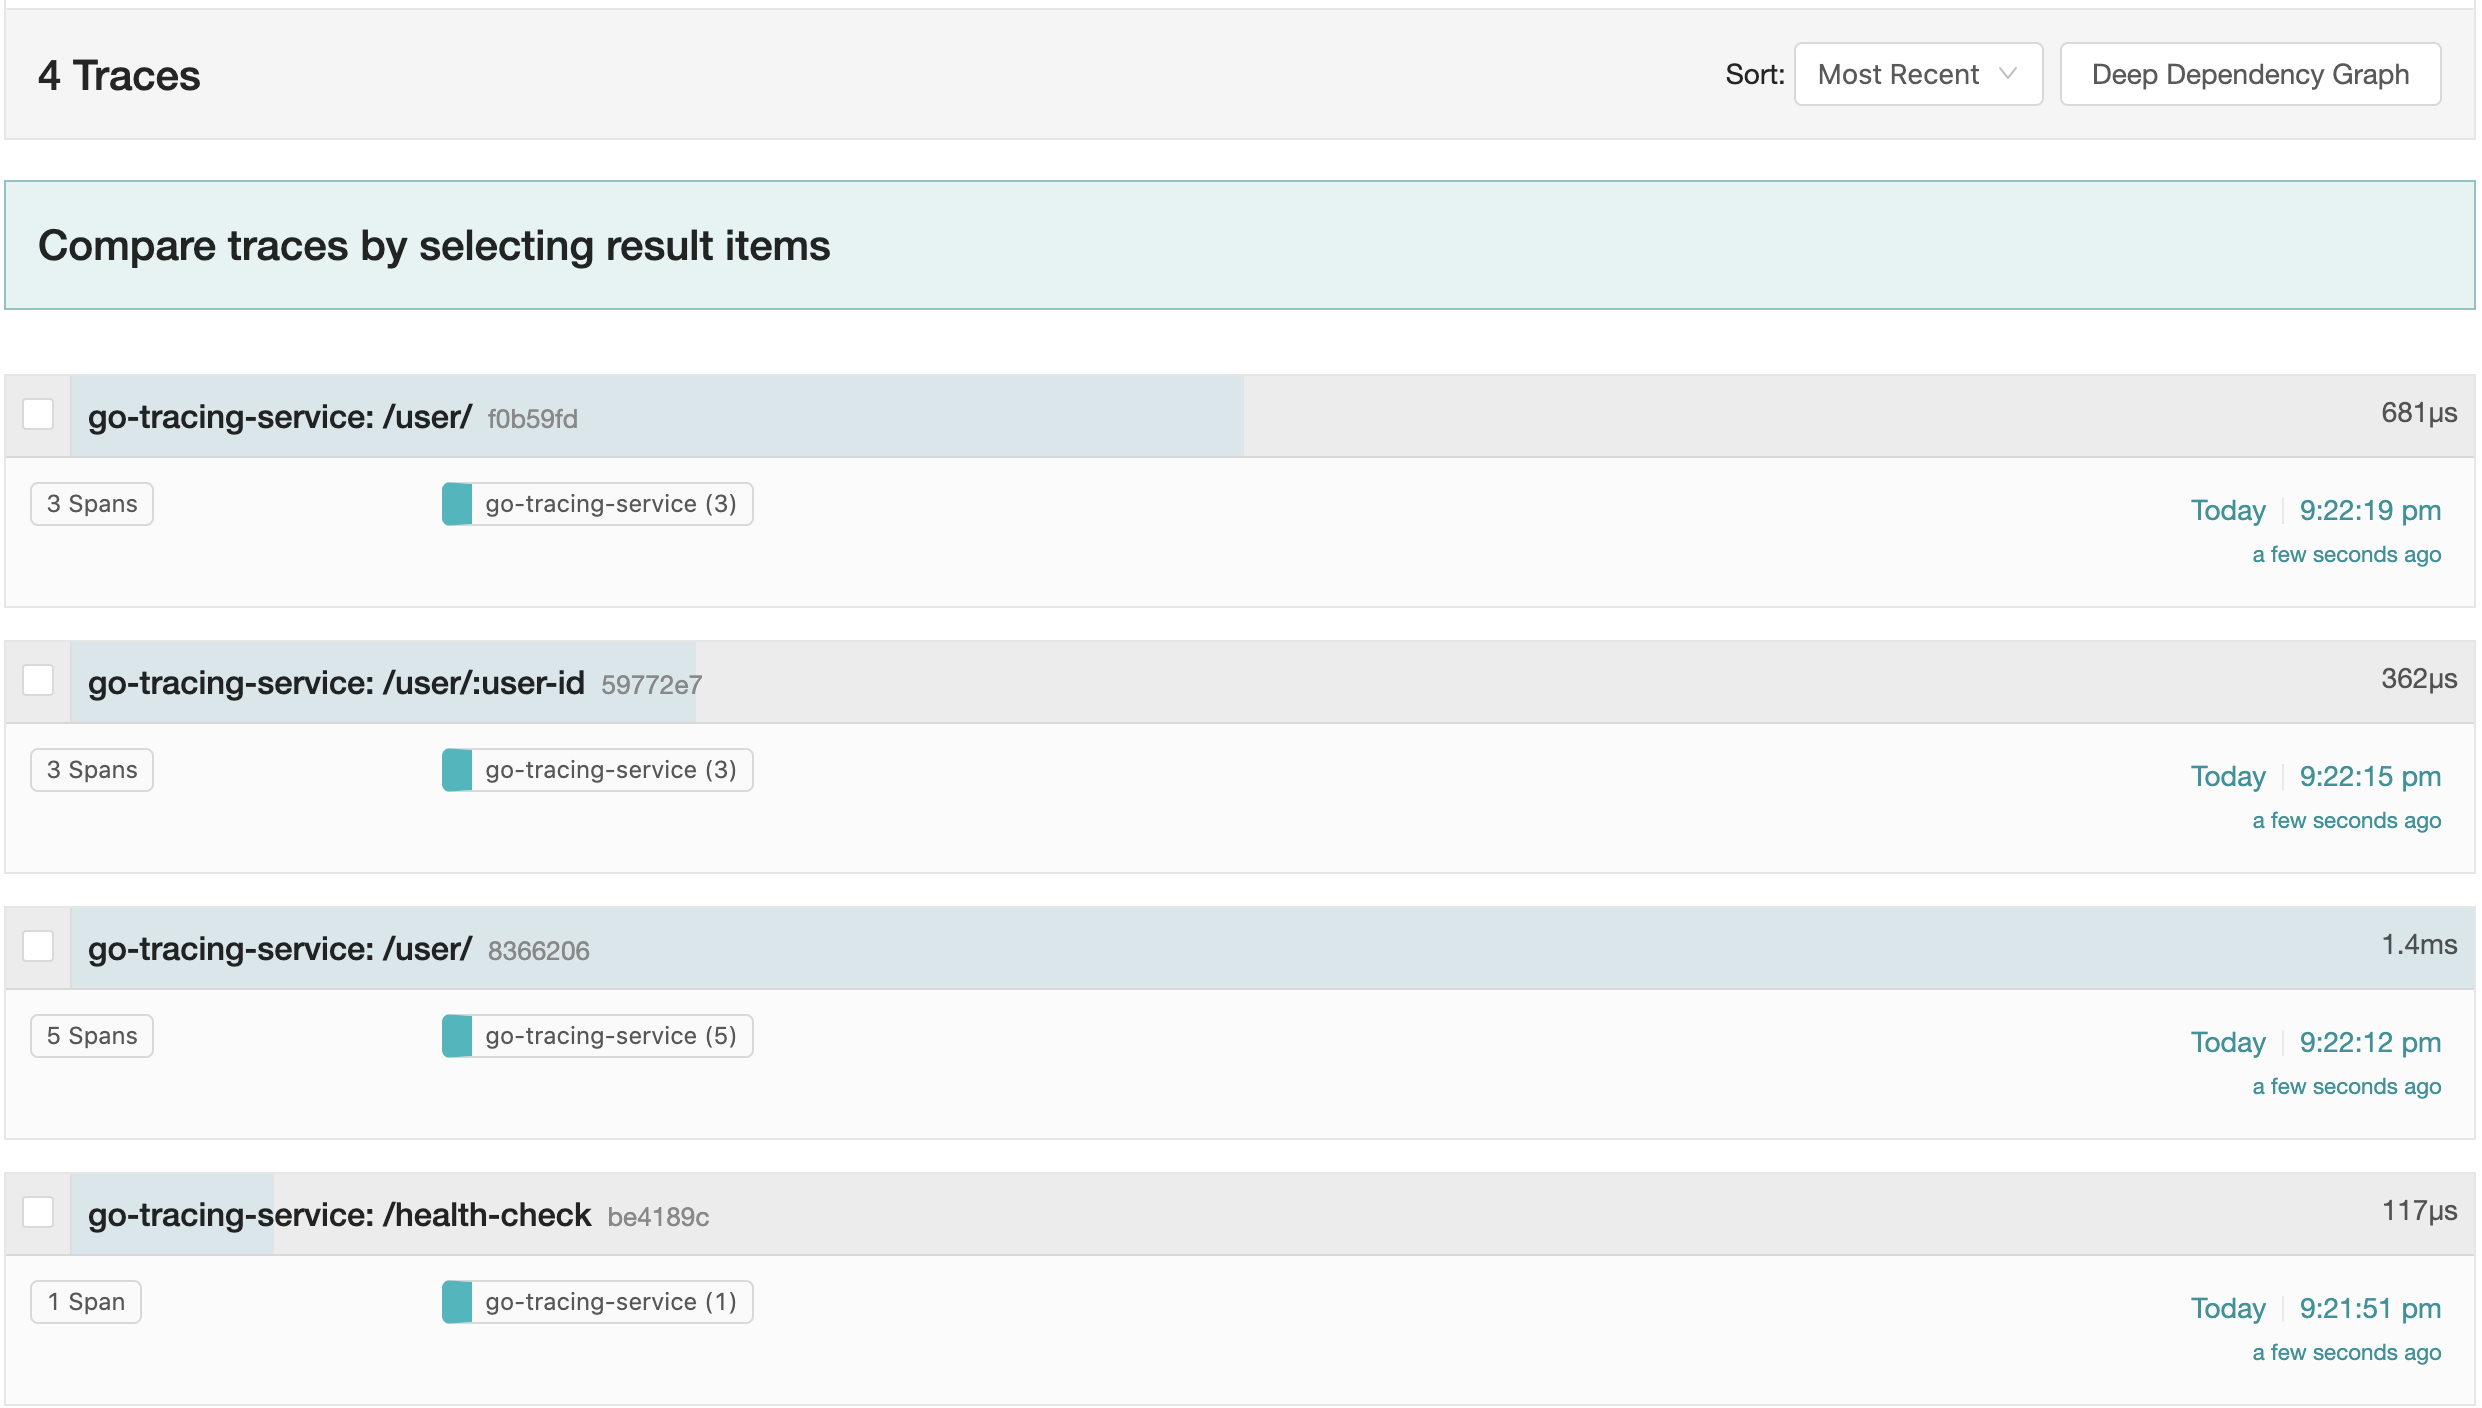The image size is (2482, 1408).
Task: Click the 5 Spans badge
Action: (92, 1036)
